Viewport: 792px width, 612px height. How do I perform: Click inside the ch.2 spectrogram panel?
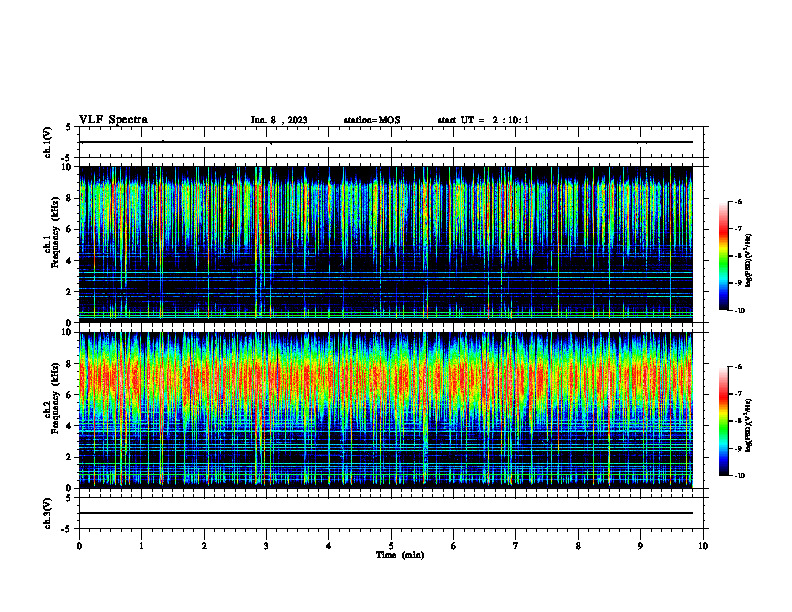pos(385,410)
